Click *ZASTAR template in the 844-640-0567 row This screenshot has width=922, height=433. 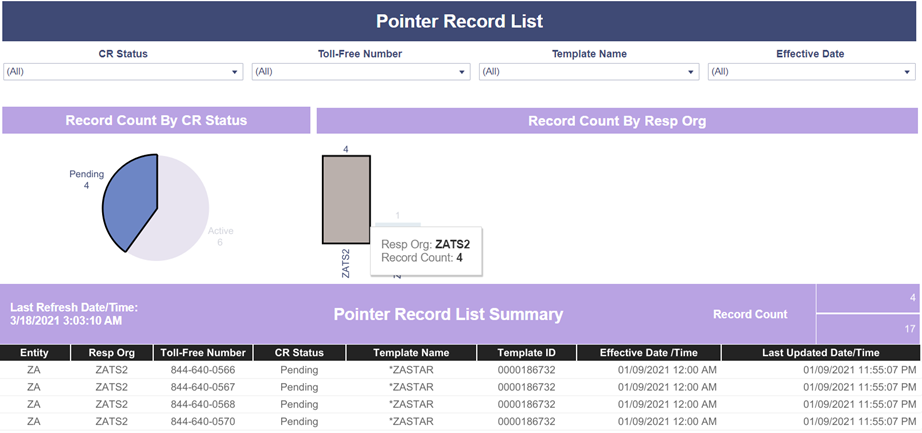(x=411, y=387)
